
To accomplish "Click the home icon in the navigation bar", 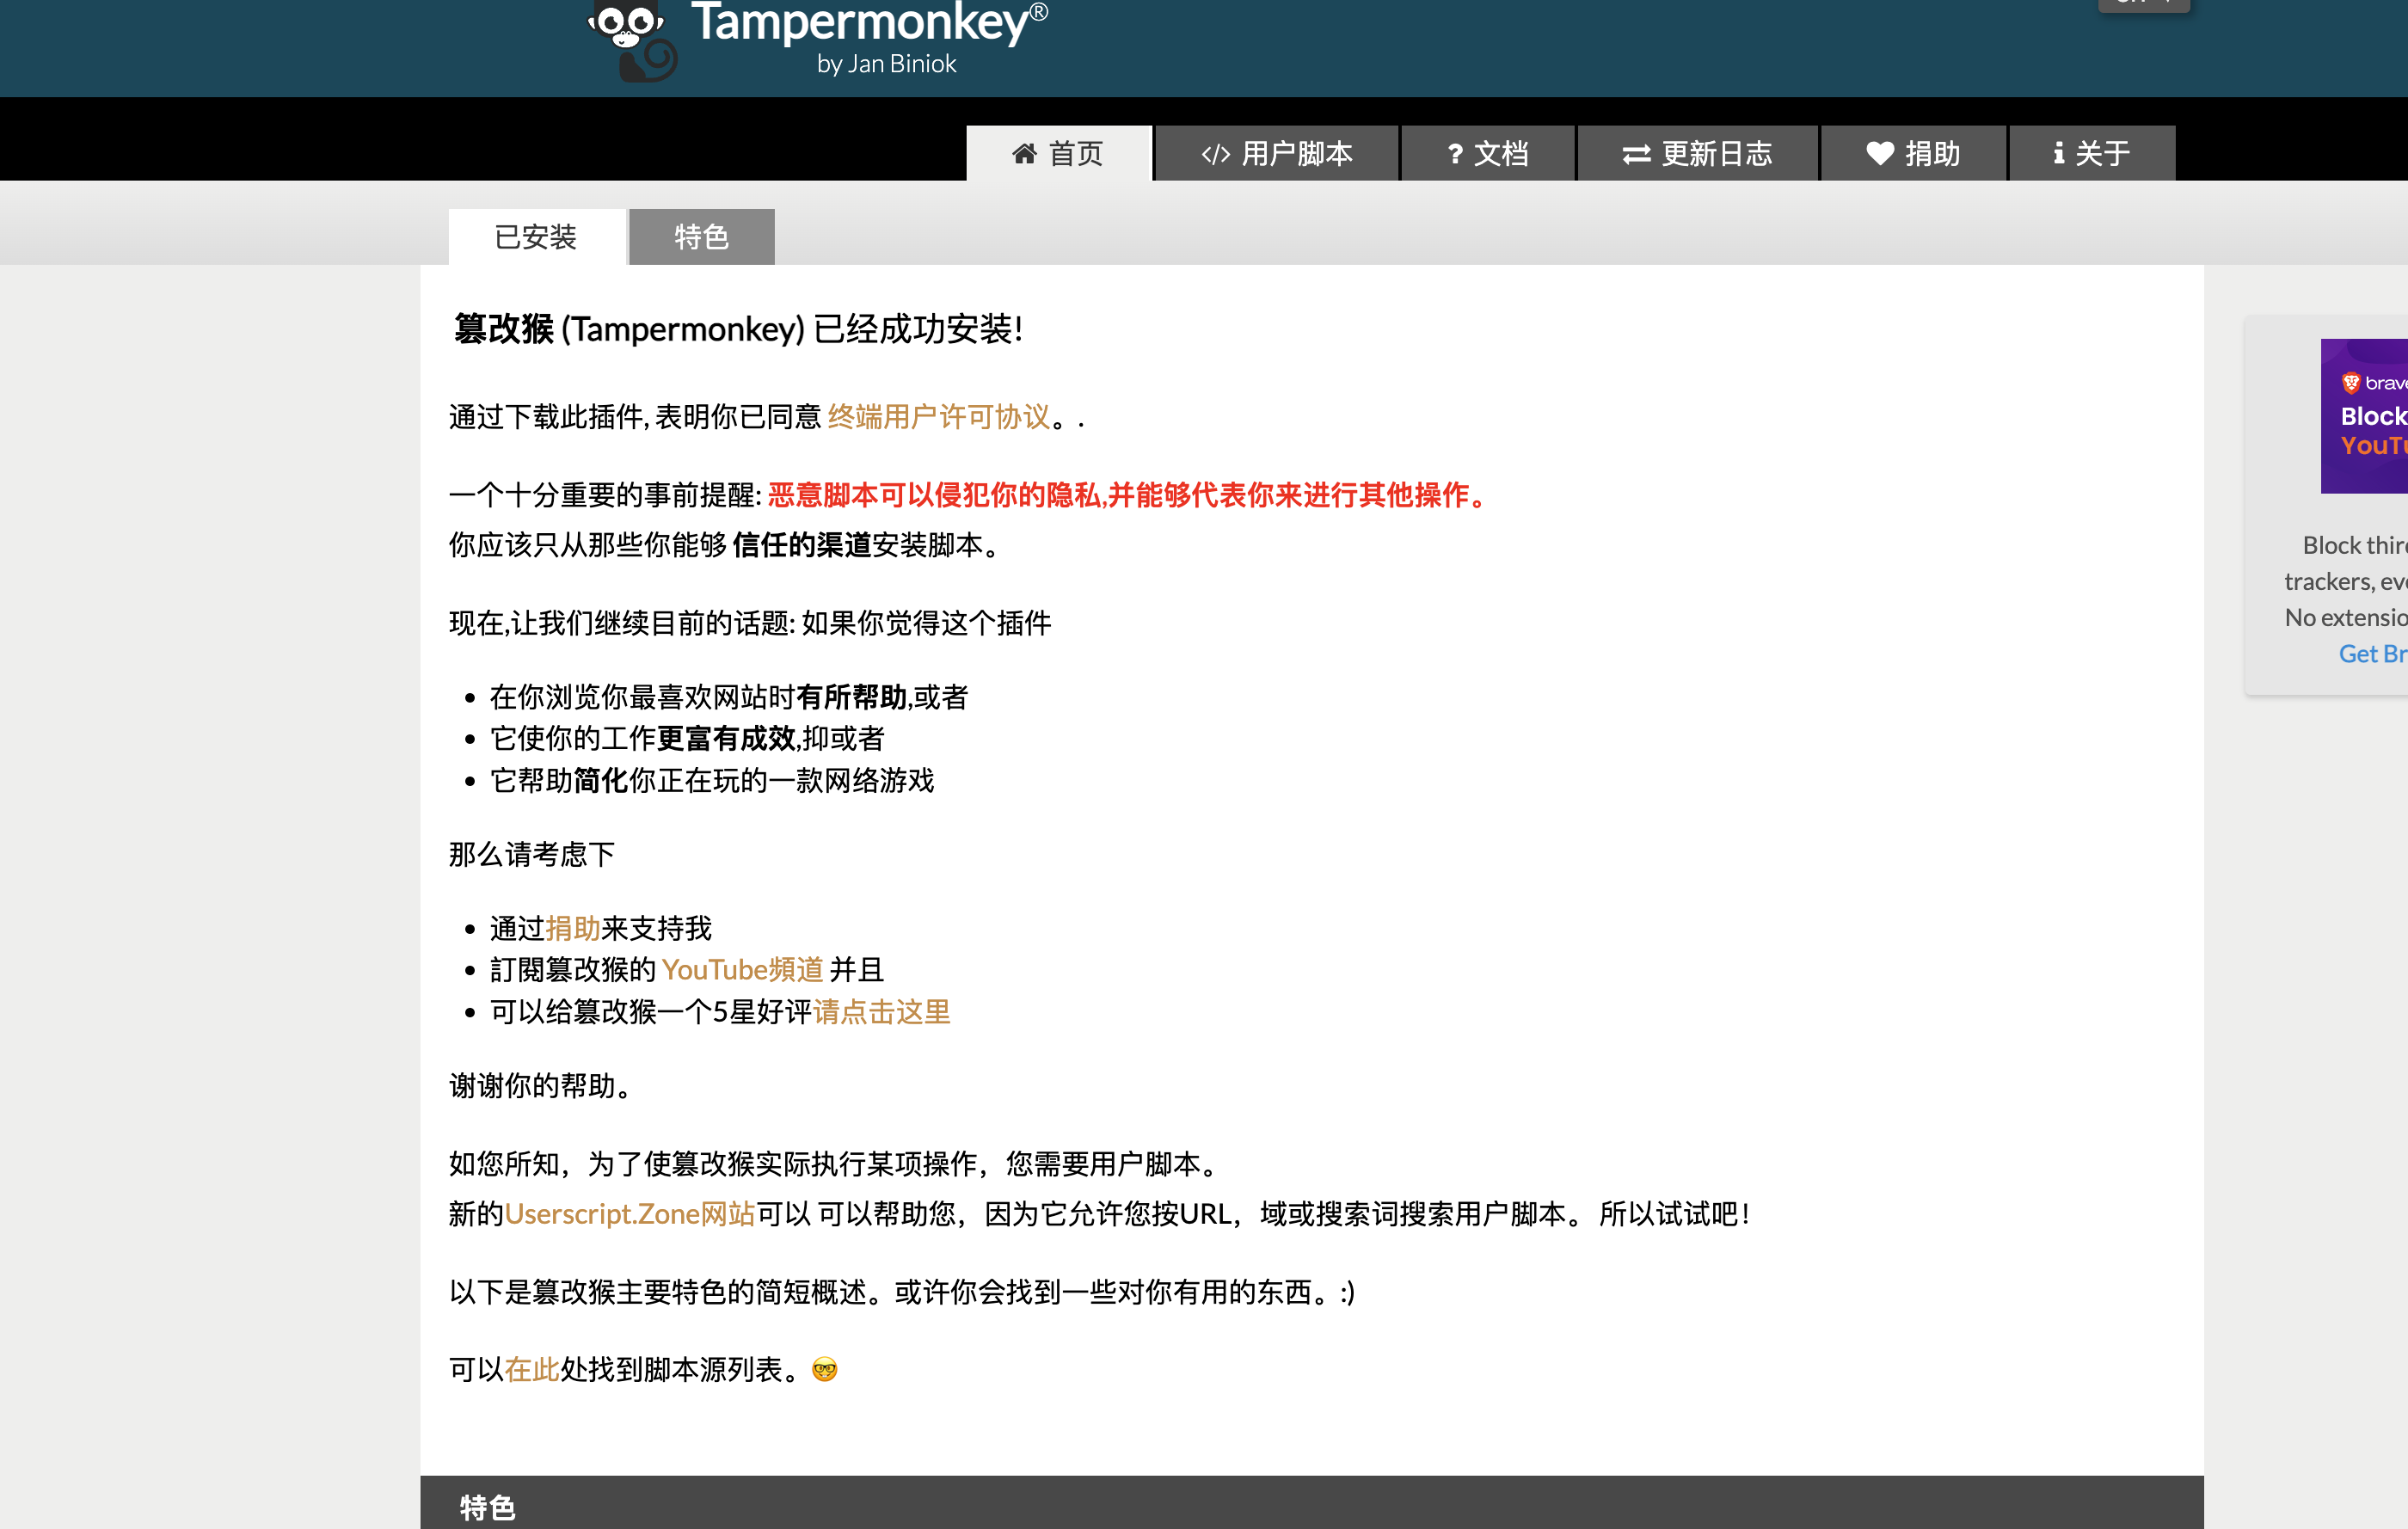I will click(x=1024, y=153).
